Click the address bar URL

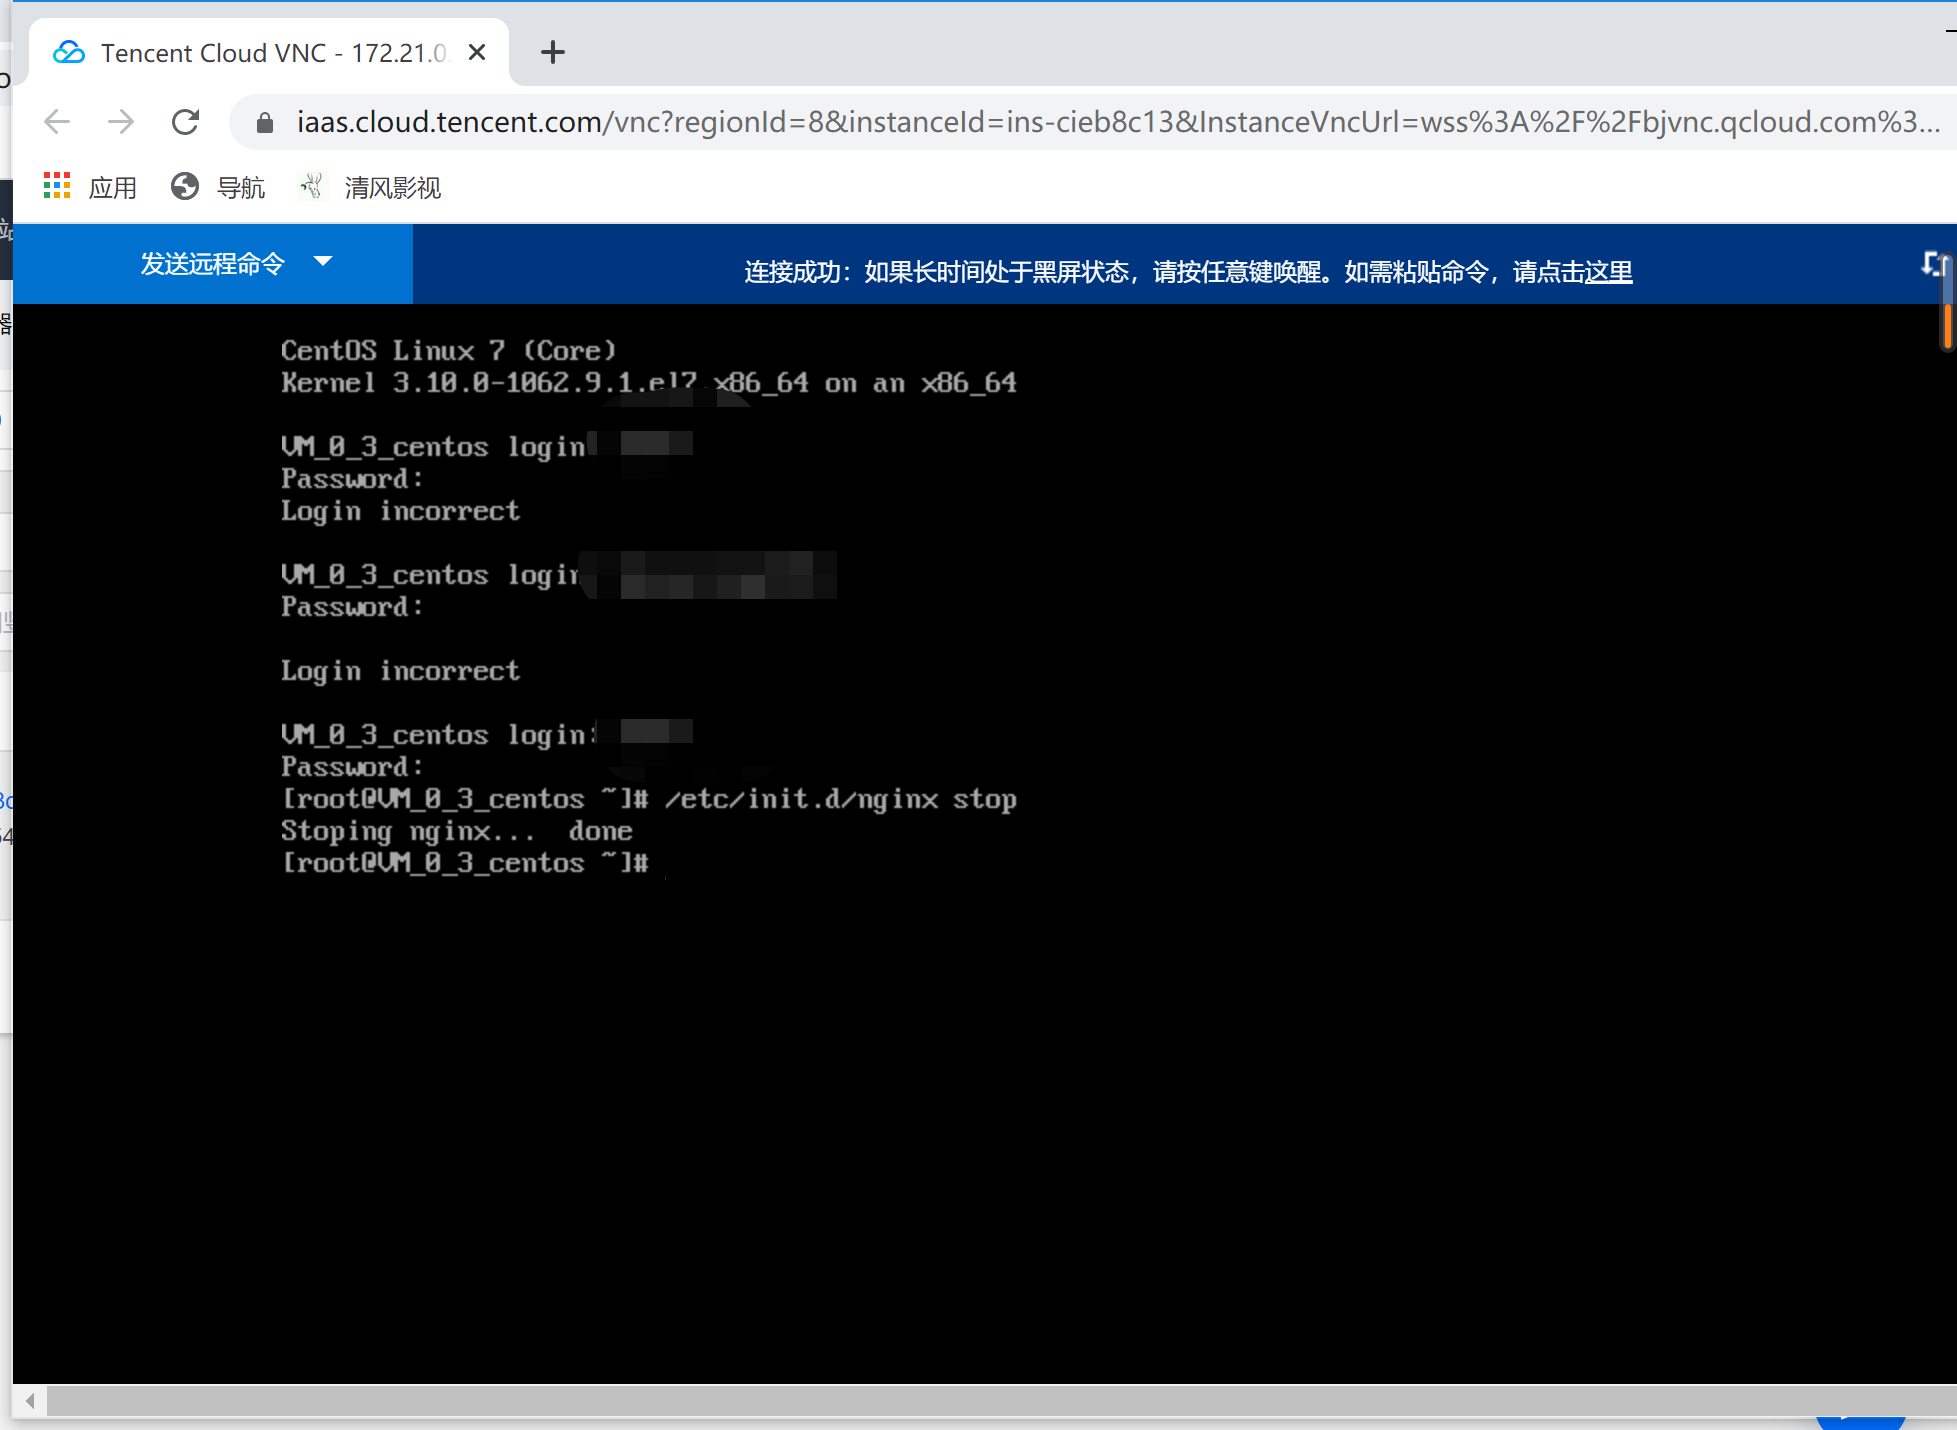tap(1118, 122)
